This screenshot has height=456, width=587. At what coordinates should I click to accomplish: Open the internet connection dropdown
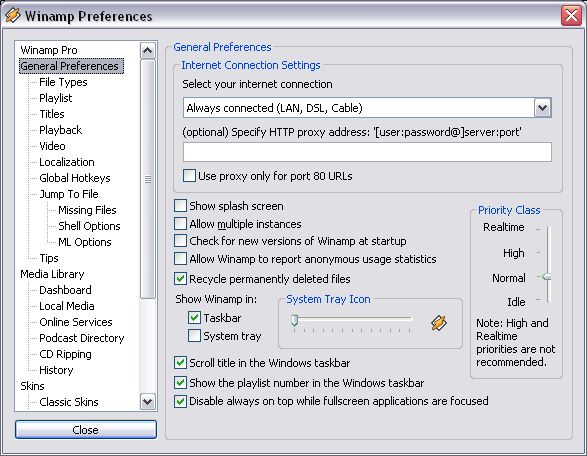coord(542,108)
